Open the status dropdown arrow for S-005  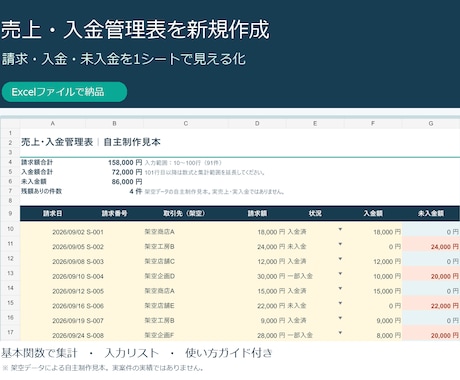pyautogui.click(x=340, y=288)
